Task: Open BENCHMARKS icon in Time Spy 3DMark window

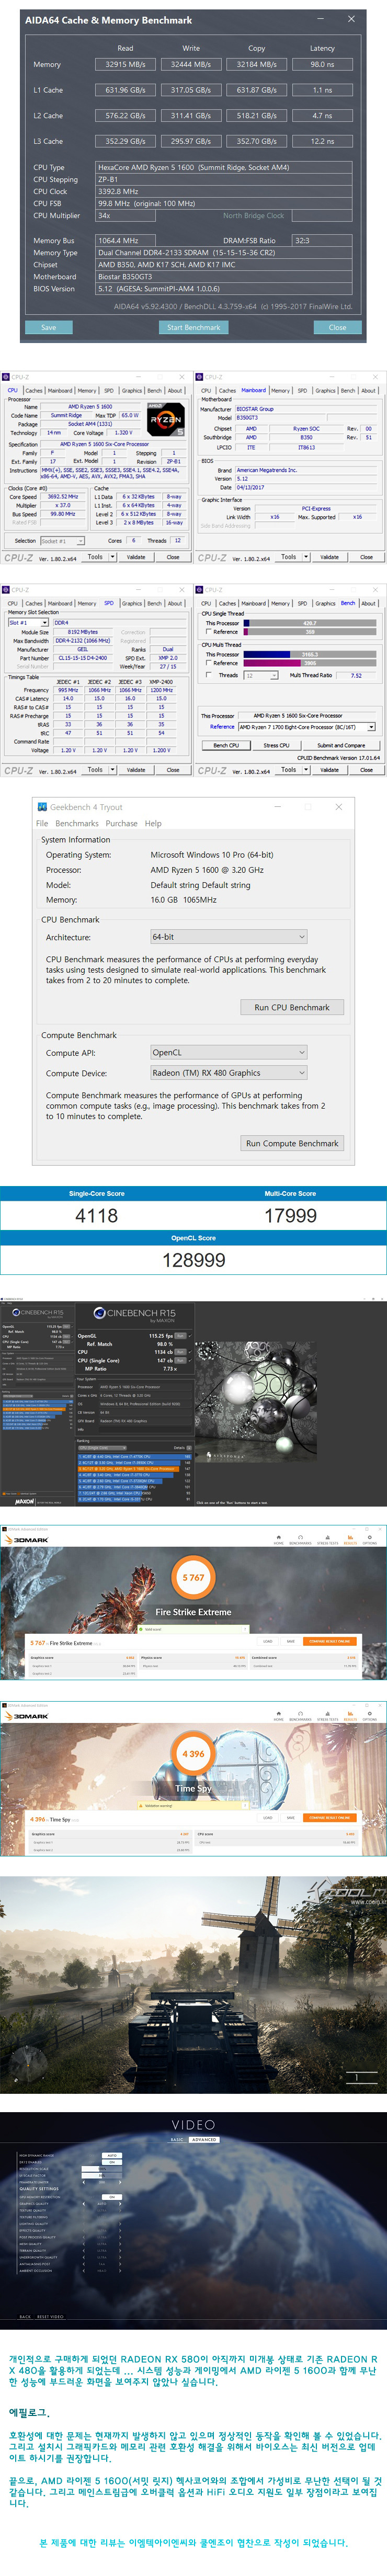Action: 300,1715
